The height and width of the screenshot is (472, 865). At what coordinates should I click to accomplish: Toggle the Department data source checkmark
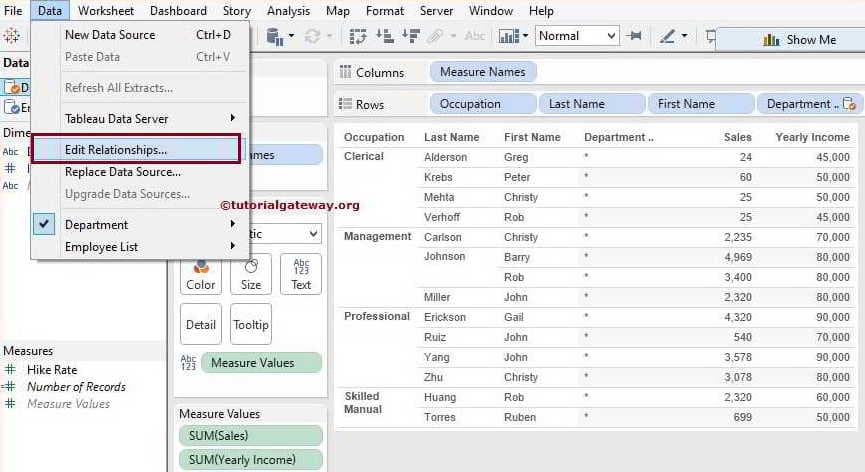[44, 224]
